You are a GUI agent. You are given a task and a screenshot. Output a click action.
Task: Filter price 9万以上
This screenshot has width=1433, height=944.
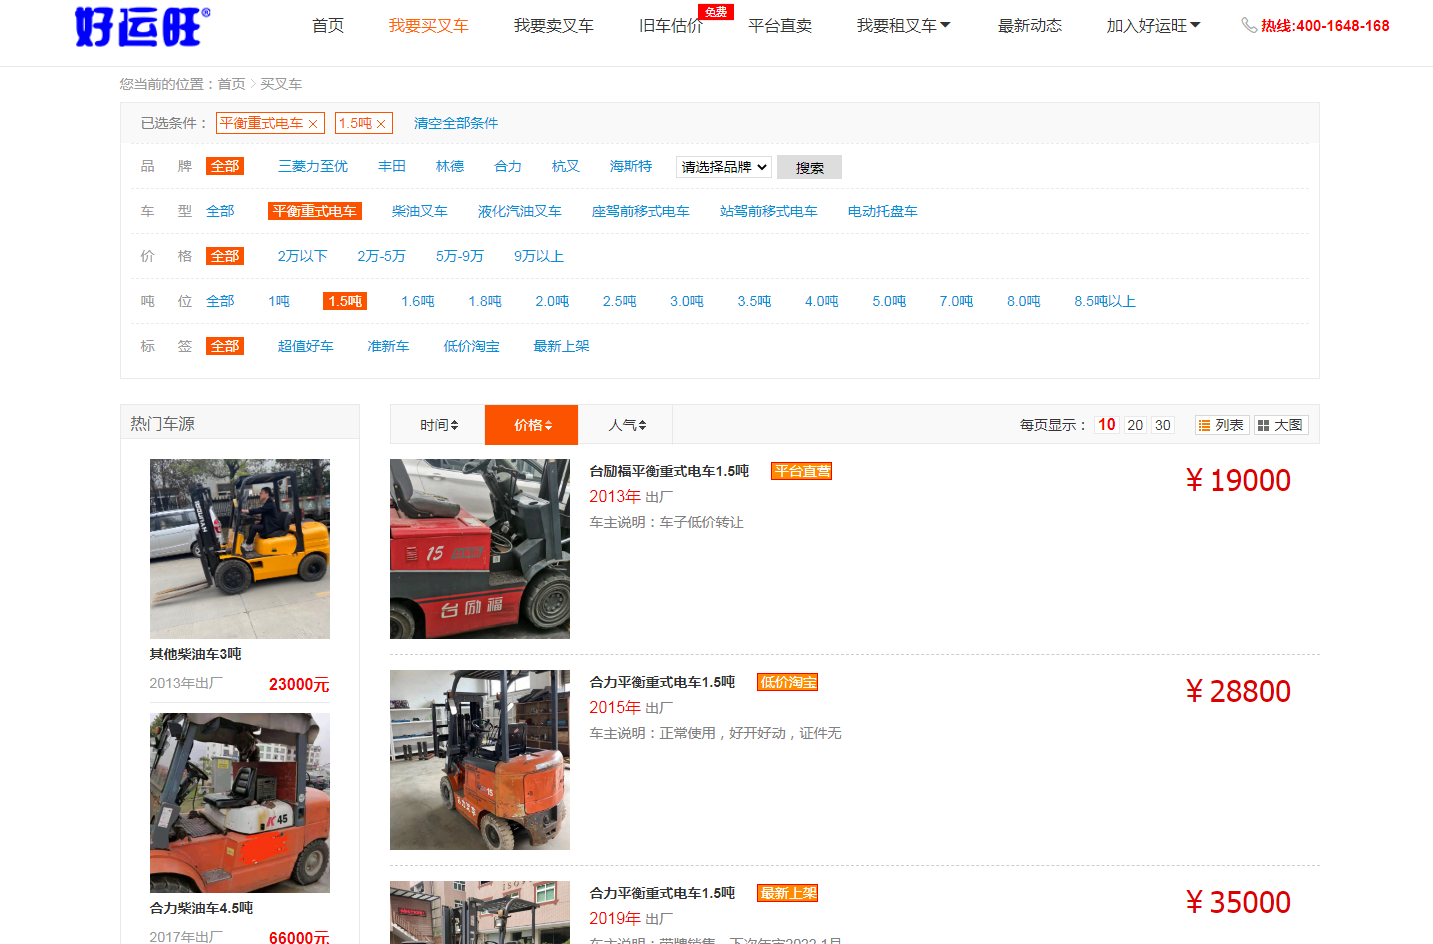click(x=539, y=256)
